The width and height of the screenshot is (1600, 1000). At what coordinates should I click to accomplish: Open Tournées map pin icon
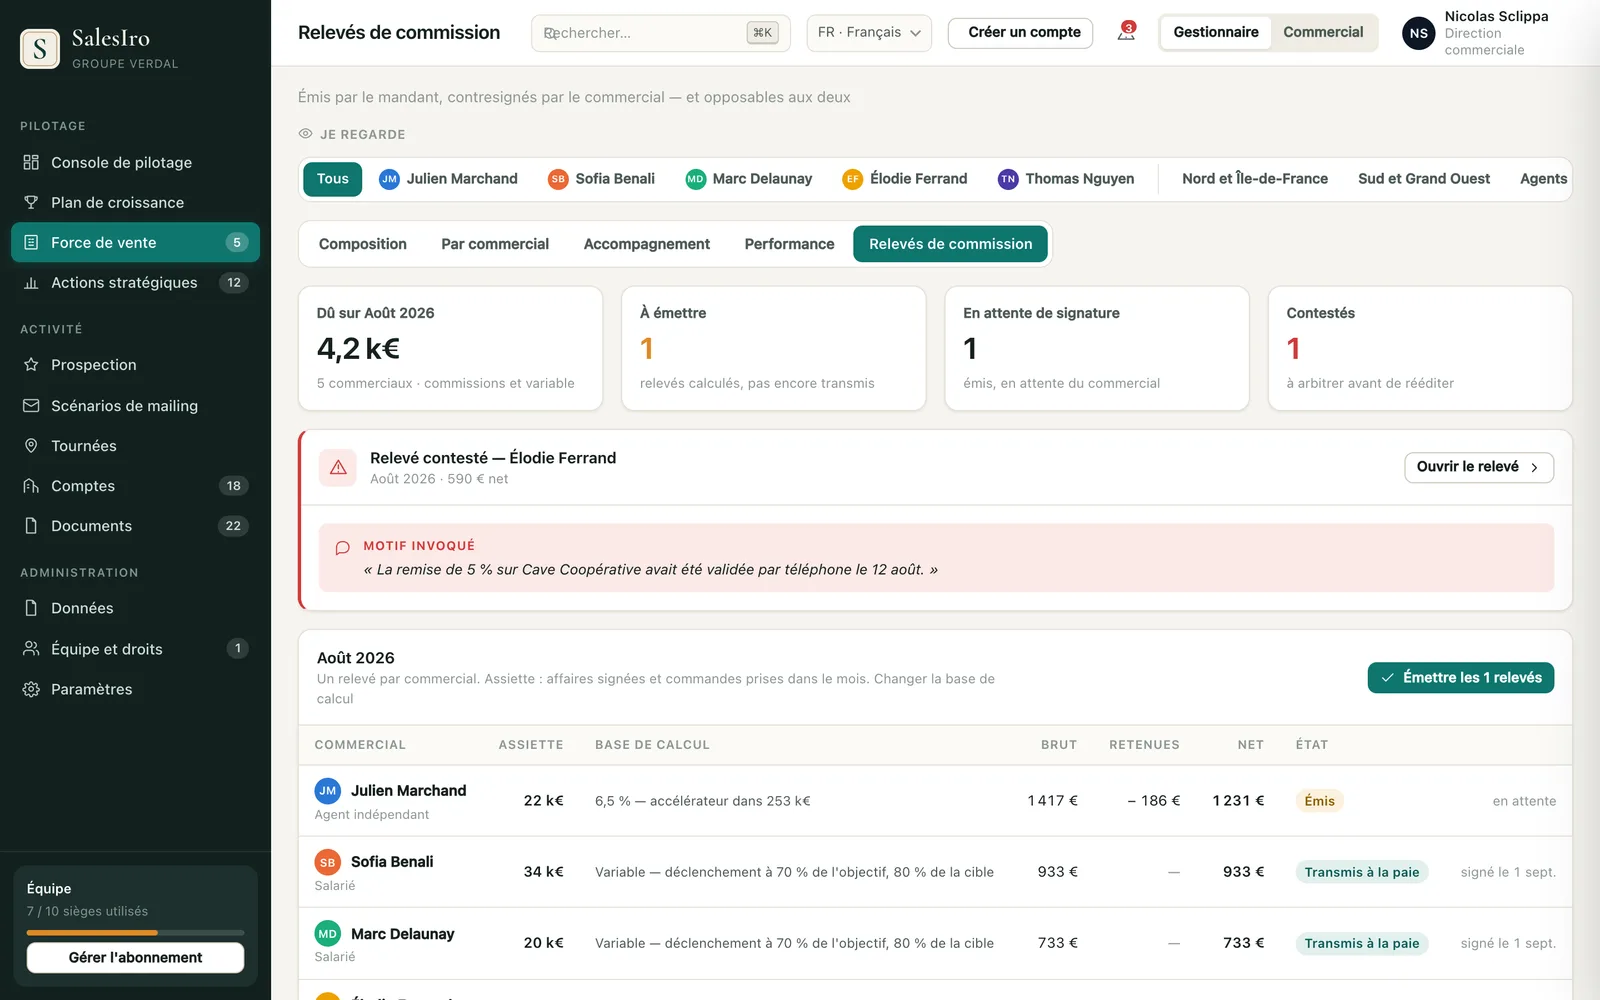(x=31, y=446)
